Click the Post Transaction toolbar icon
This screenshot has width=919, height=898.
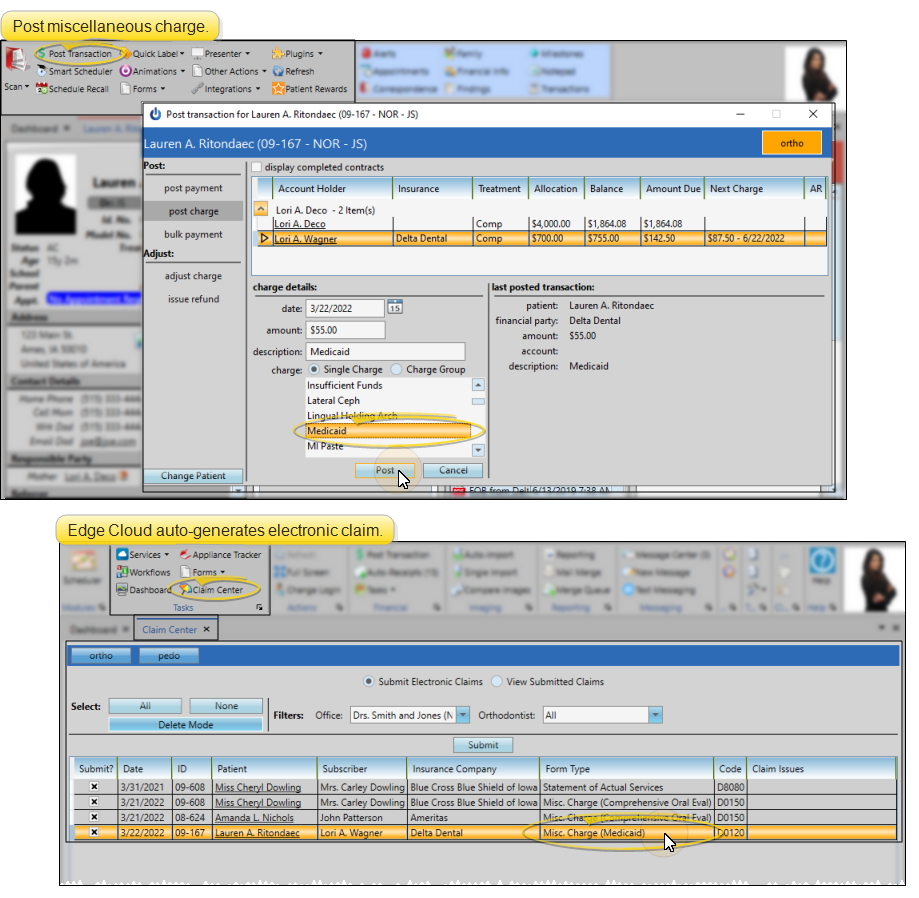point(42,54)
